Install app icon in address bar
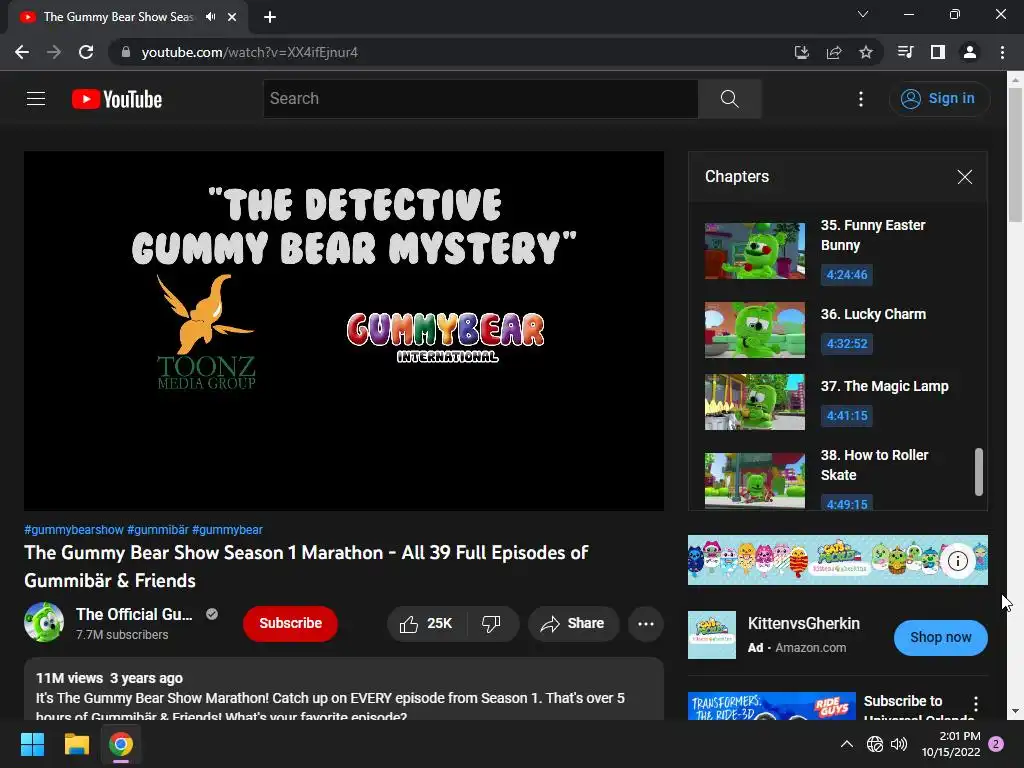Viewport: 1024px width, 768px height. point(801,52)
